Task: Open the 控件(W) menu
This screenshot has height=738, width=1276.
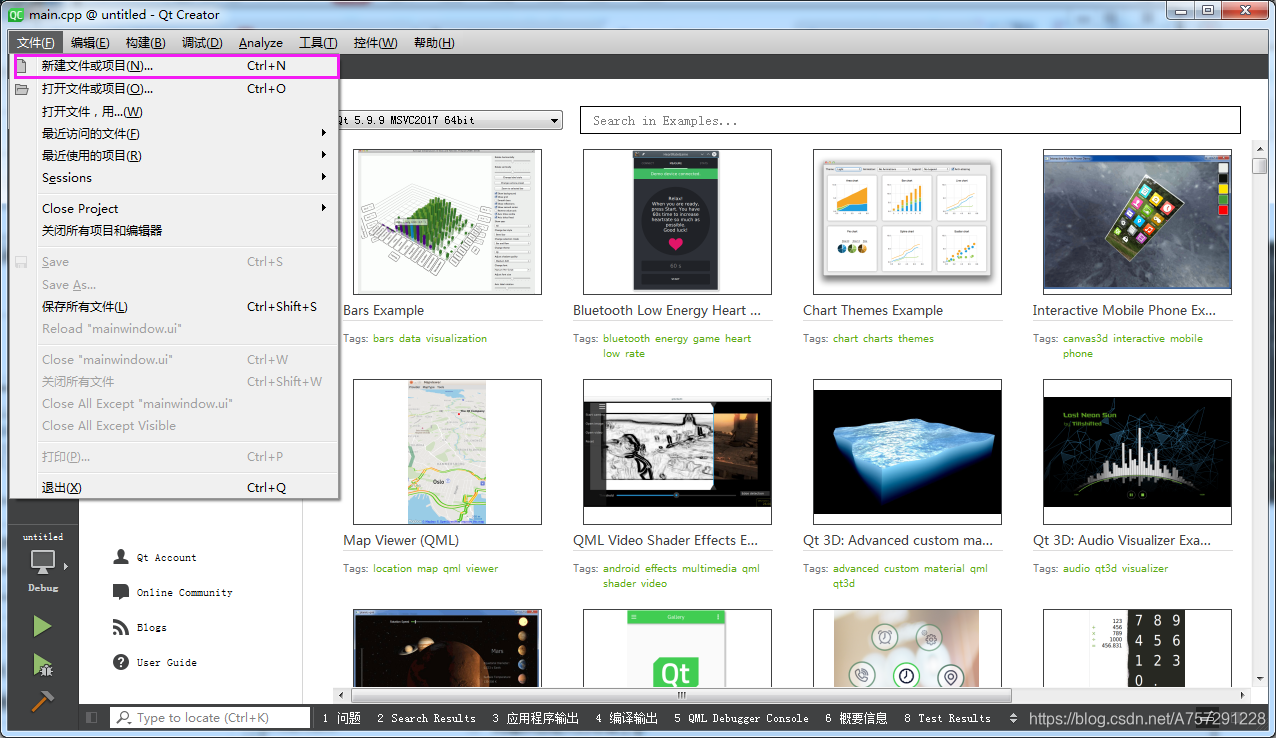Action: coord(375,43)
